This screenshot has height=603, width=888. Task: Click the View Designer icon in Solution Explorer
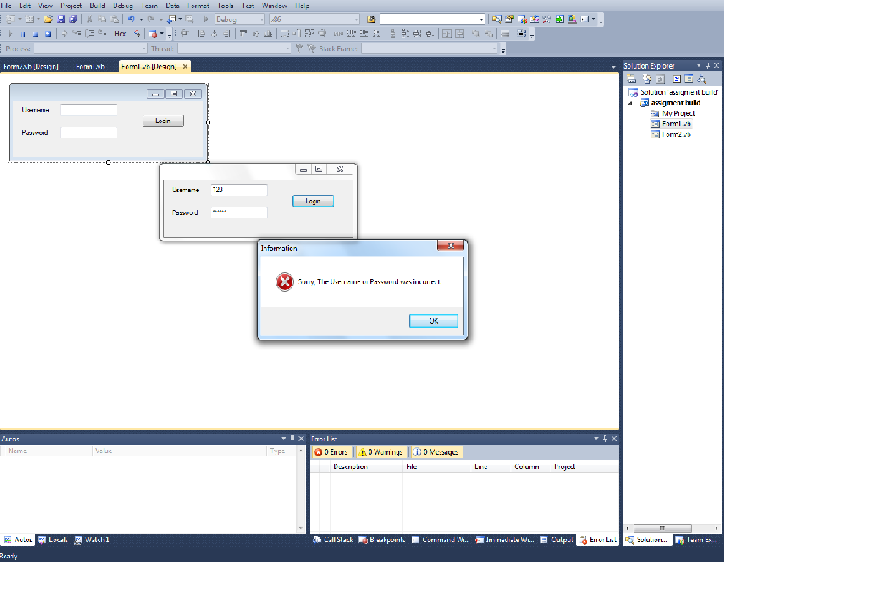(688, 78)
